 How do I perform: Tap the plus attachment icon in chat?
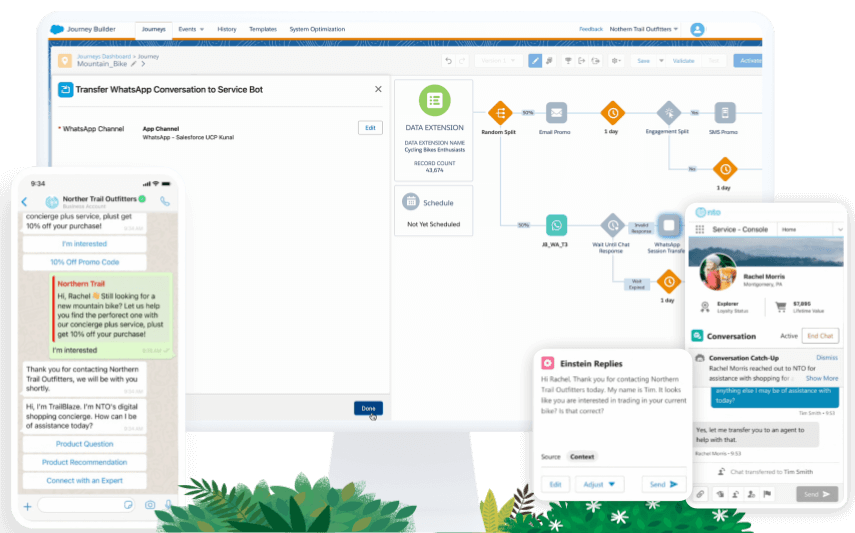[x=27, y=506]
